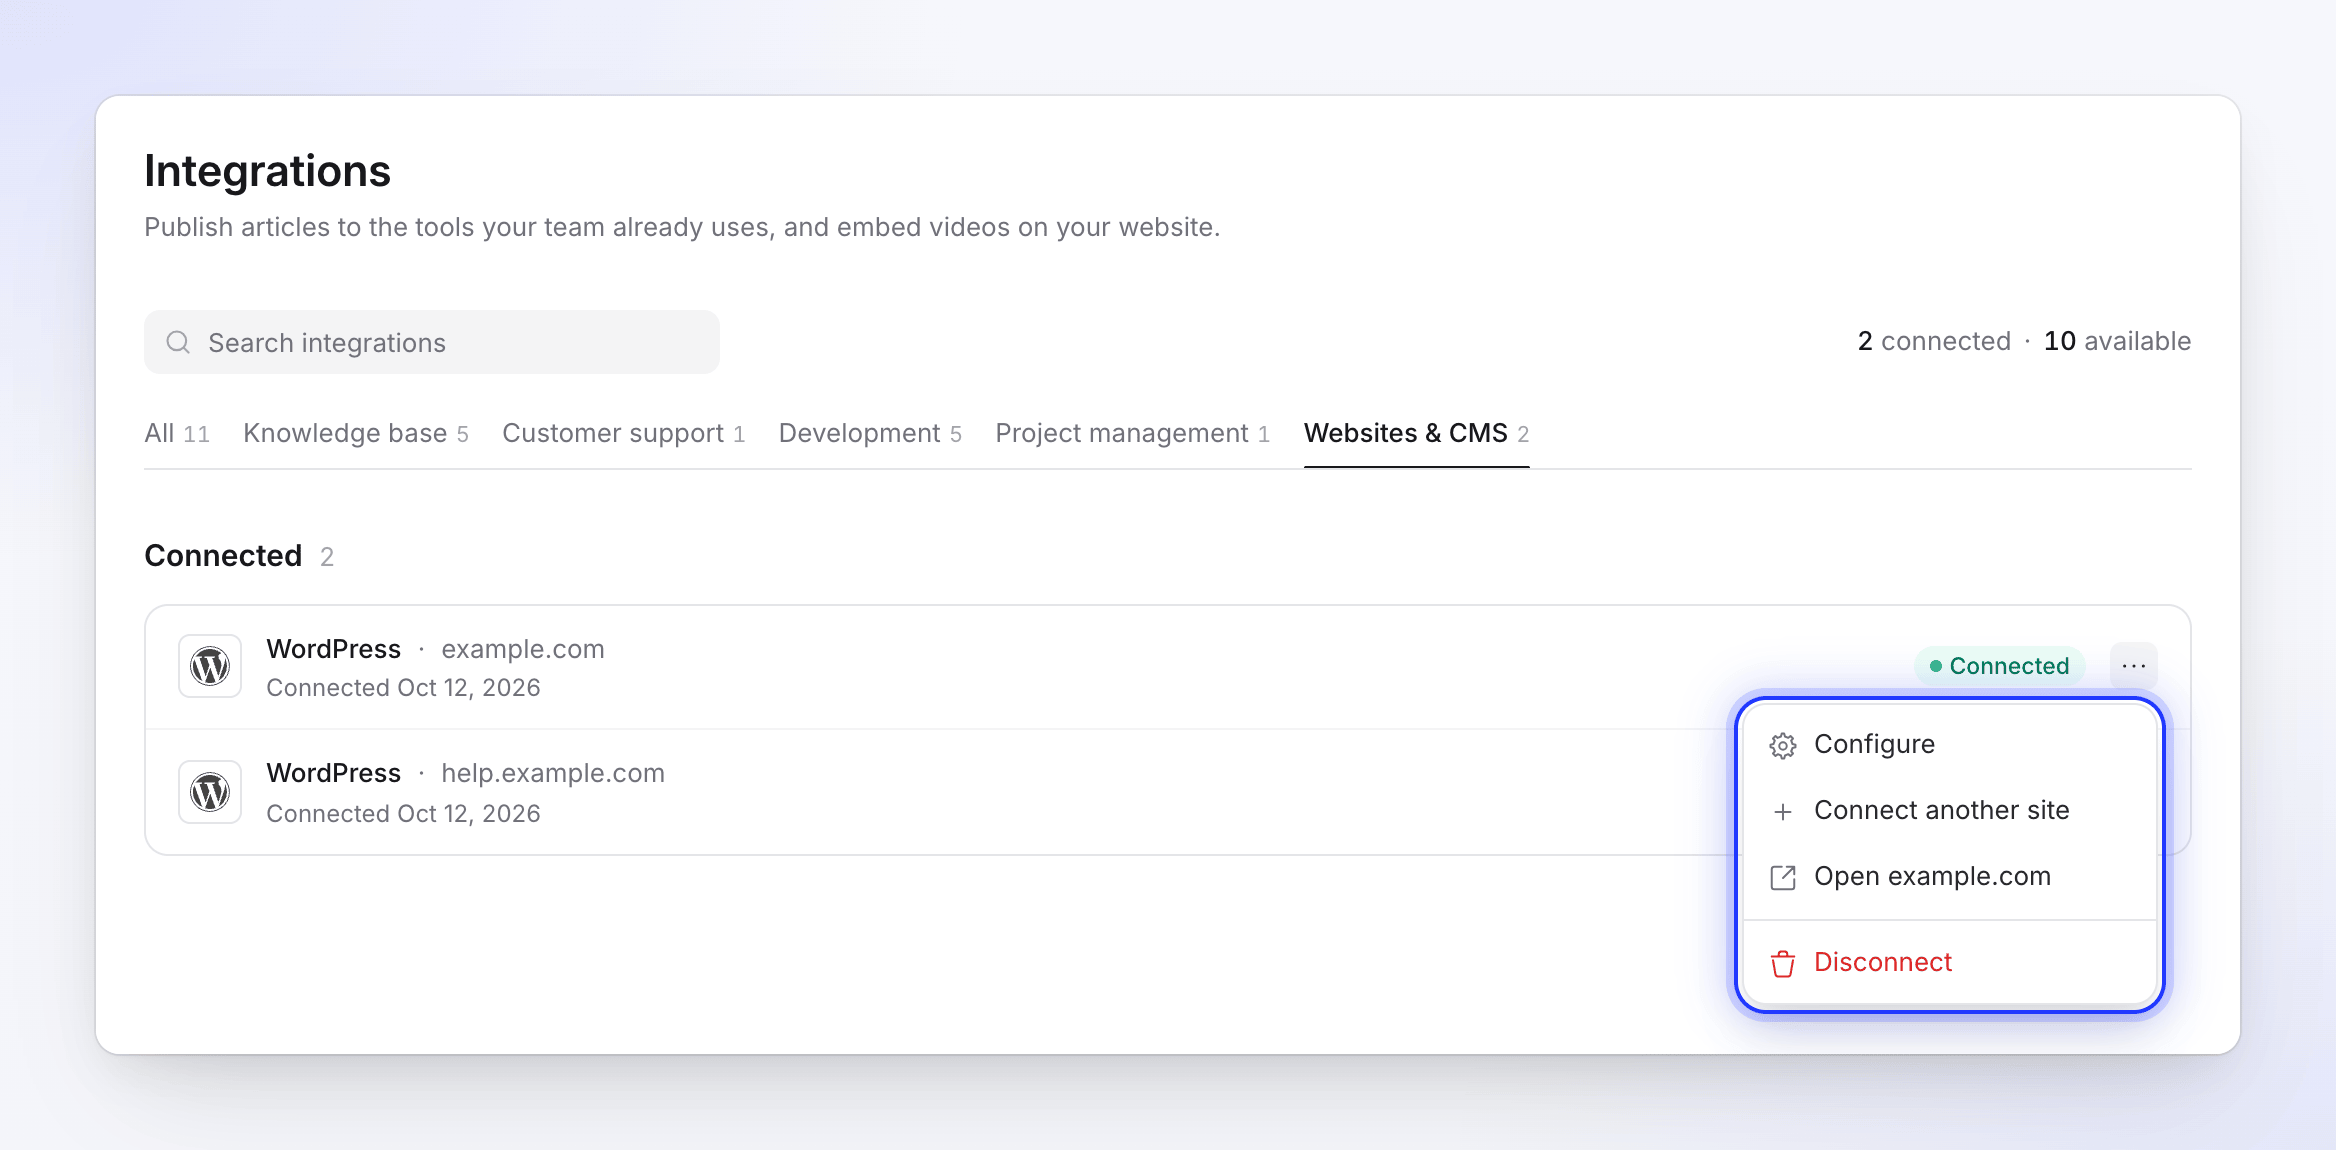Click the Integrations page heading

click(267, 171)
